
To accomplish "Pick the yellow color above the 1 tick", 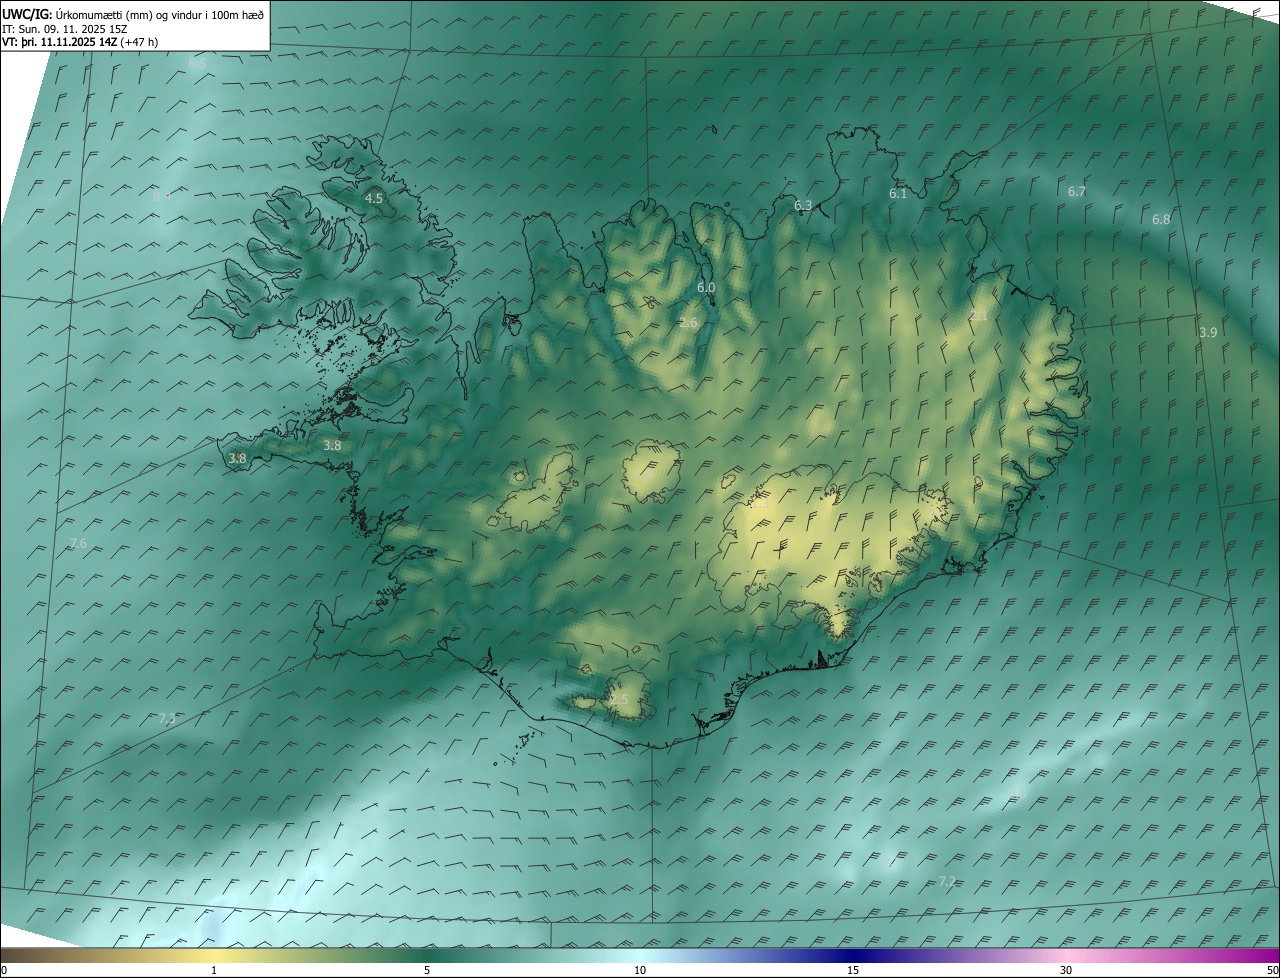I will (x=214, y=956).
